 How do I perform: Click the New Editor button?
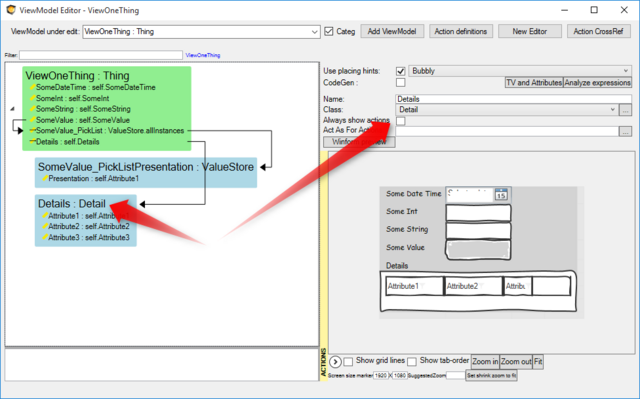click(529, 31)
